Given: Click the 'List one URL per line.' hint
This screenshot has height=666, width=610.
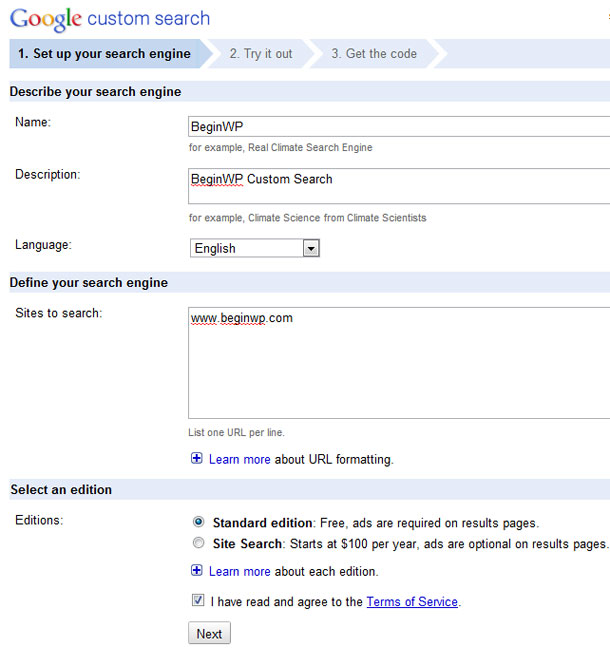Looking at the screenshot, I should tap(236, 432).
